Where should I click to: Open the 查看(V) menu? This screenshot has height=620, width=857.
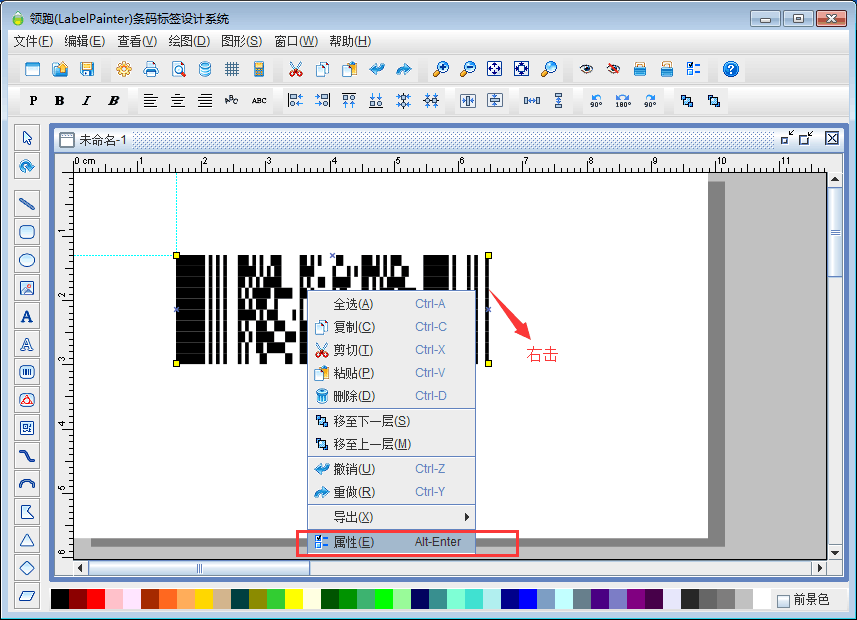tap(137, 42)
